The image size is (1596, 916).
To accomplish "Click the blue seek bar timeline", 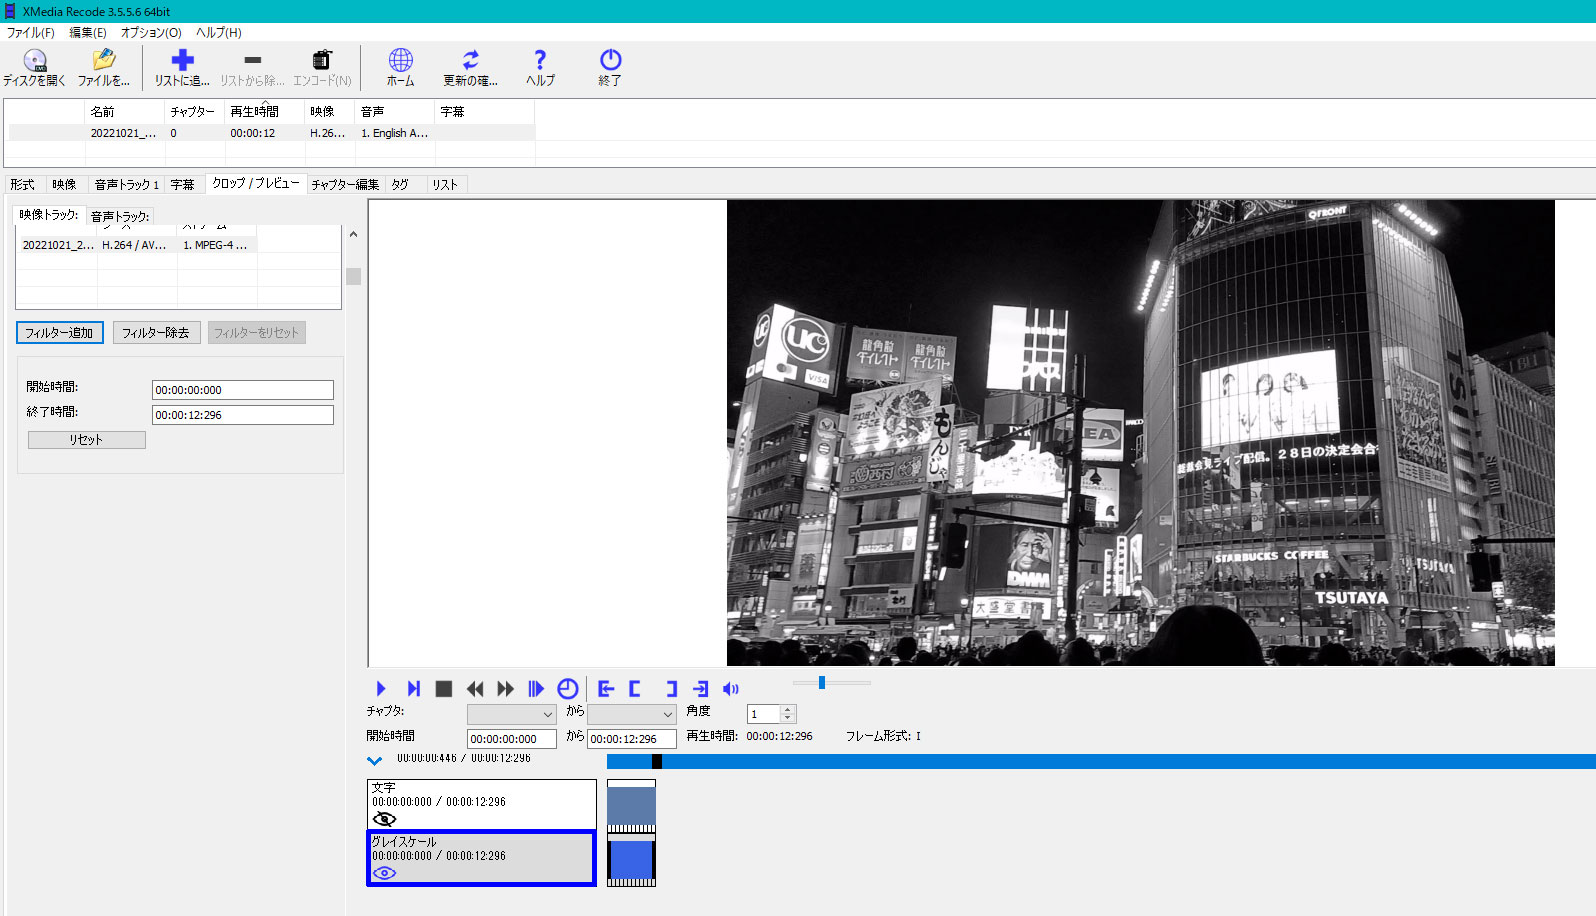I will [x=1101, y=761].
